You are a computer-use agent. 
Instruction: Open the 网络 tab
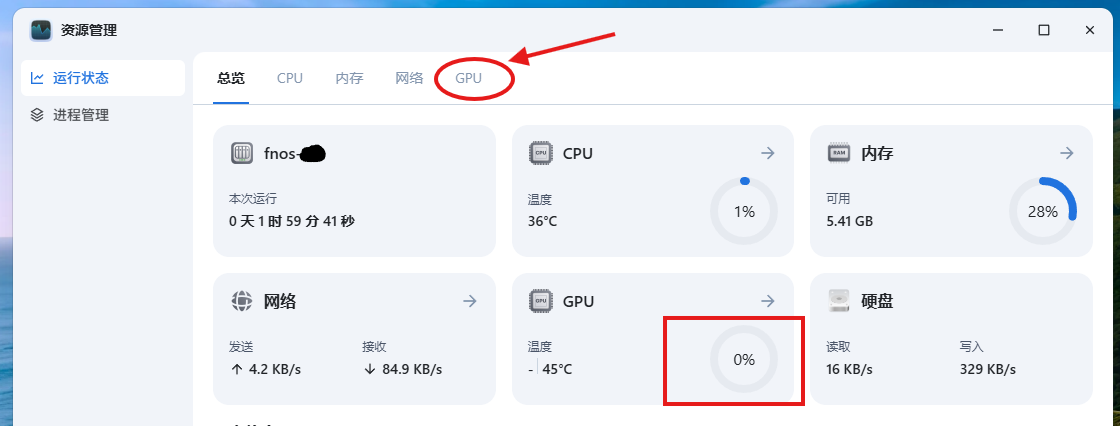(x=409, y=78)
